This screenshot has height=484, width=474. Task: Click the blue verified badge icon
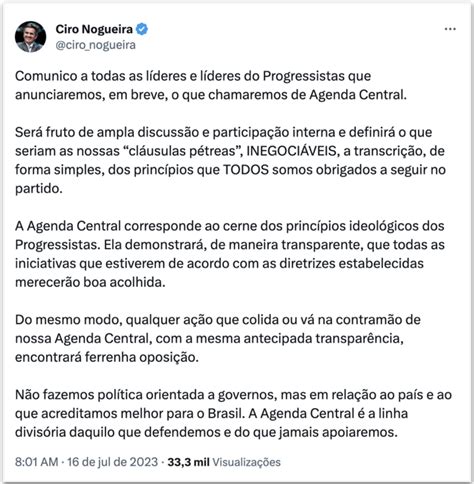coord(142,29)
